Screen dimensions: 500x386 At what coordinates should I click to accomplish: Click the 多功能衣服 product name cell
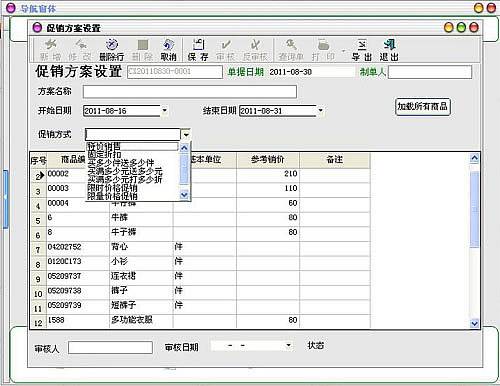(141, 320)
